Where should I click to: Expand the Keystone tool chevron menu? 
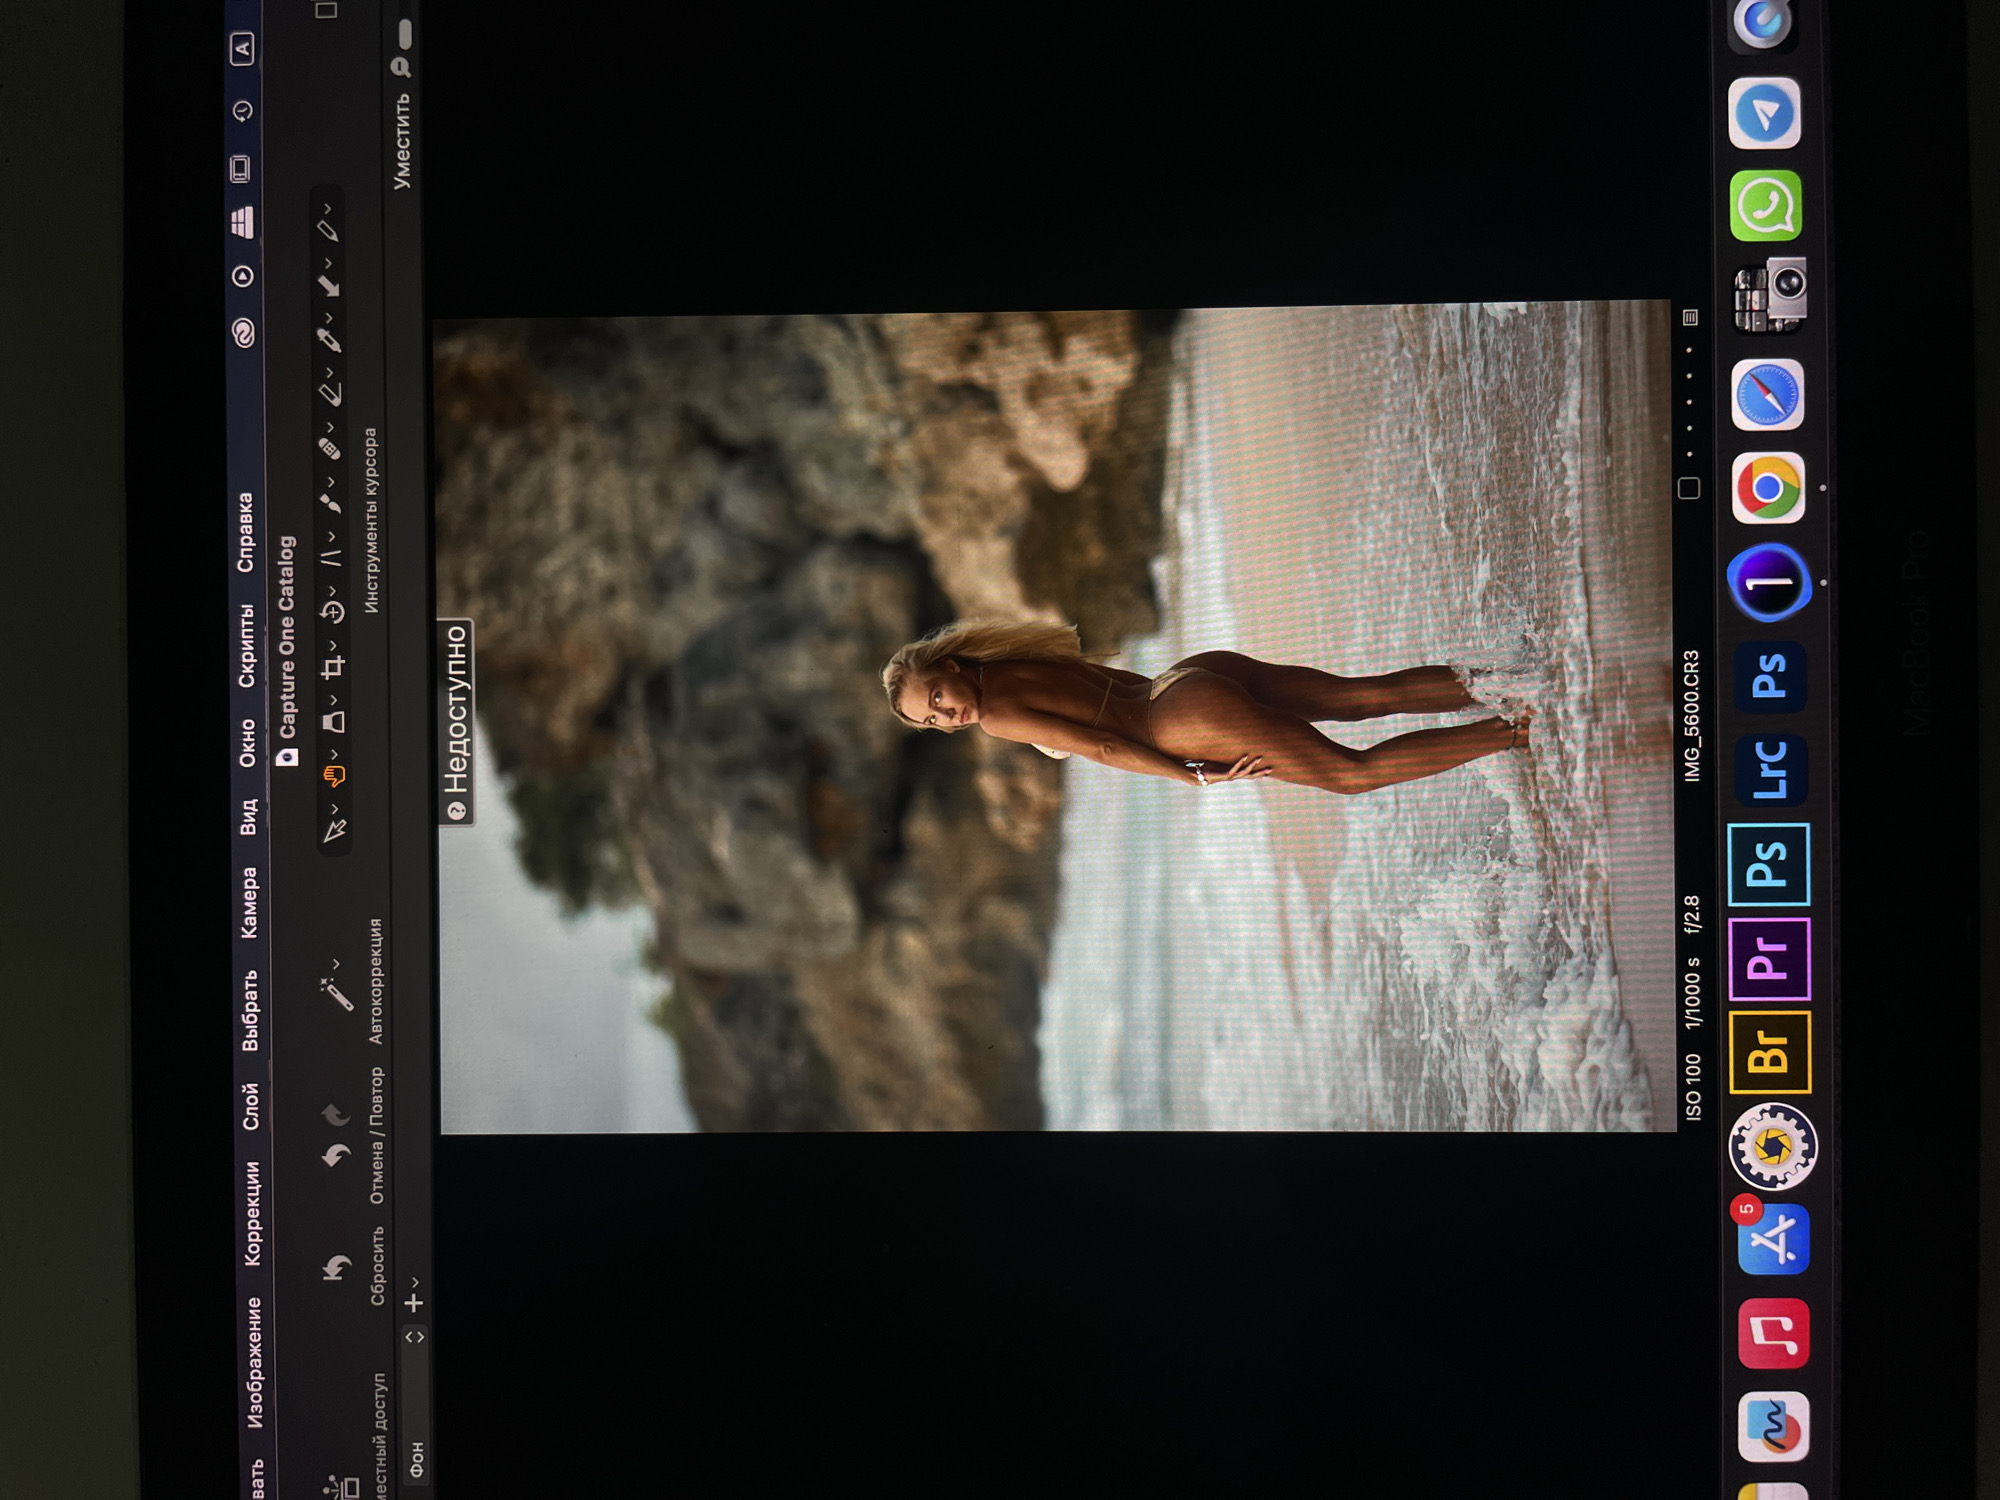pos(331,536)
